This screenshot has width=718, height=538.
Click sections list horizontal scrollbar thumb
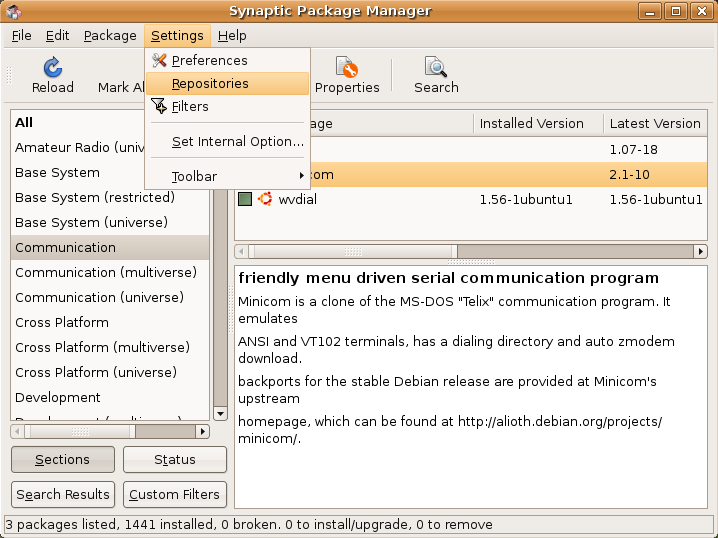pos(80,431)
